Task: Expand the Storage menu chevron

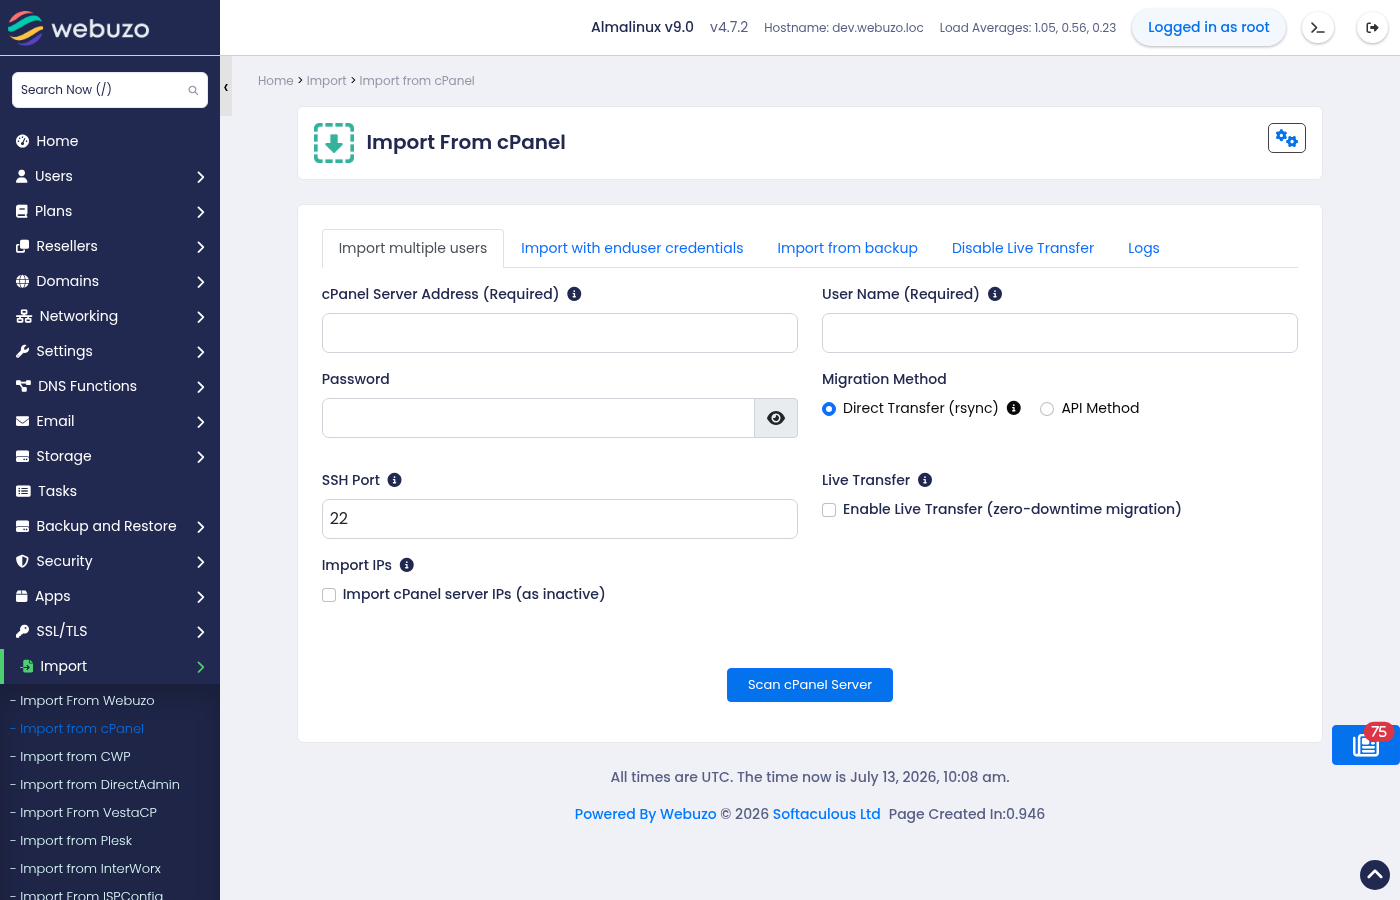Action: pos(201,457)
